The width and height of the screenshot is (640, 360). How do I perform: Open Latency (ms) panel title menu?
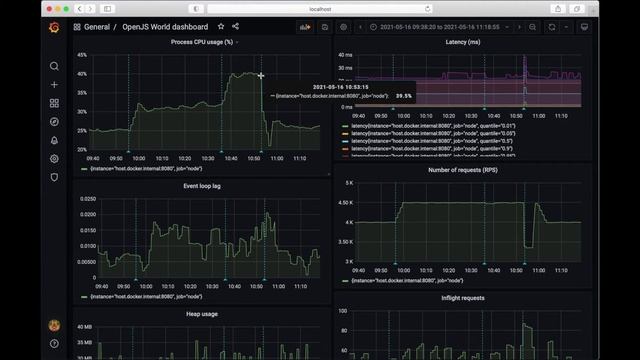[463, 42]
